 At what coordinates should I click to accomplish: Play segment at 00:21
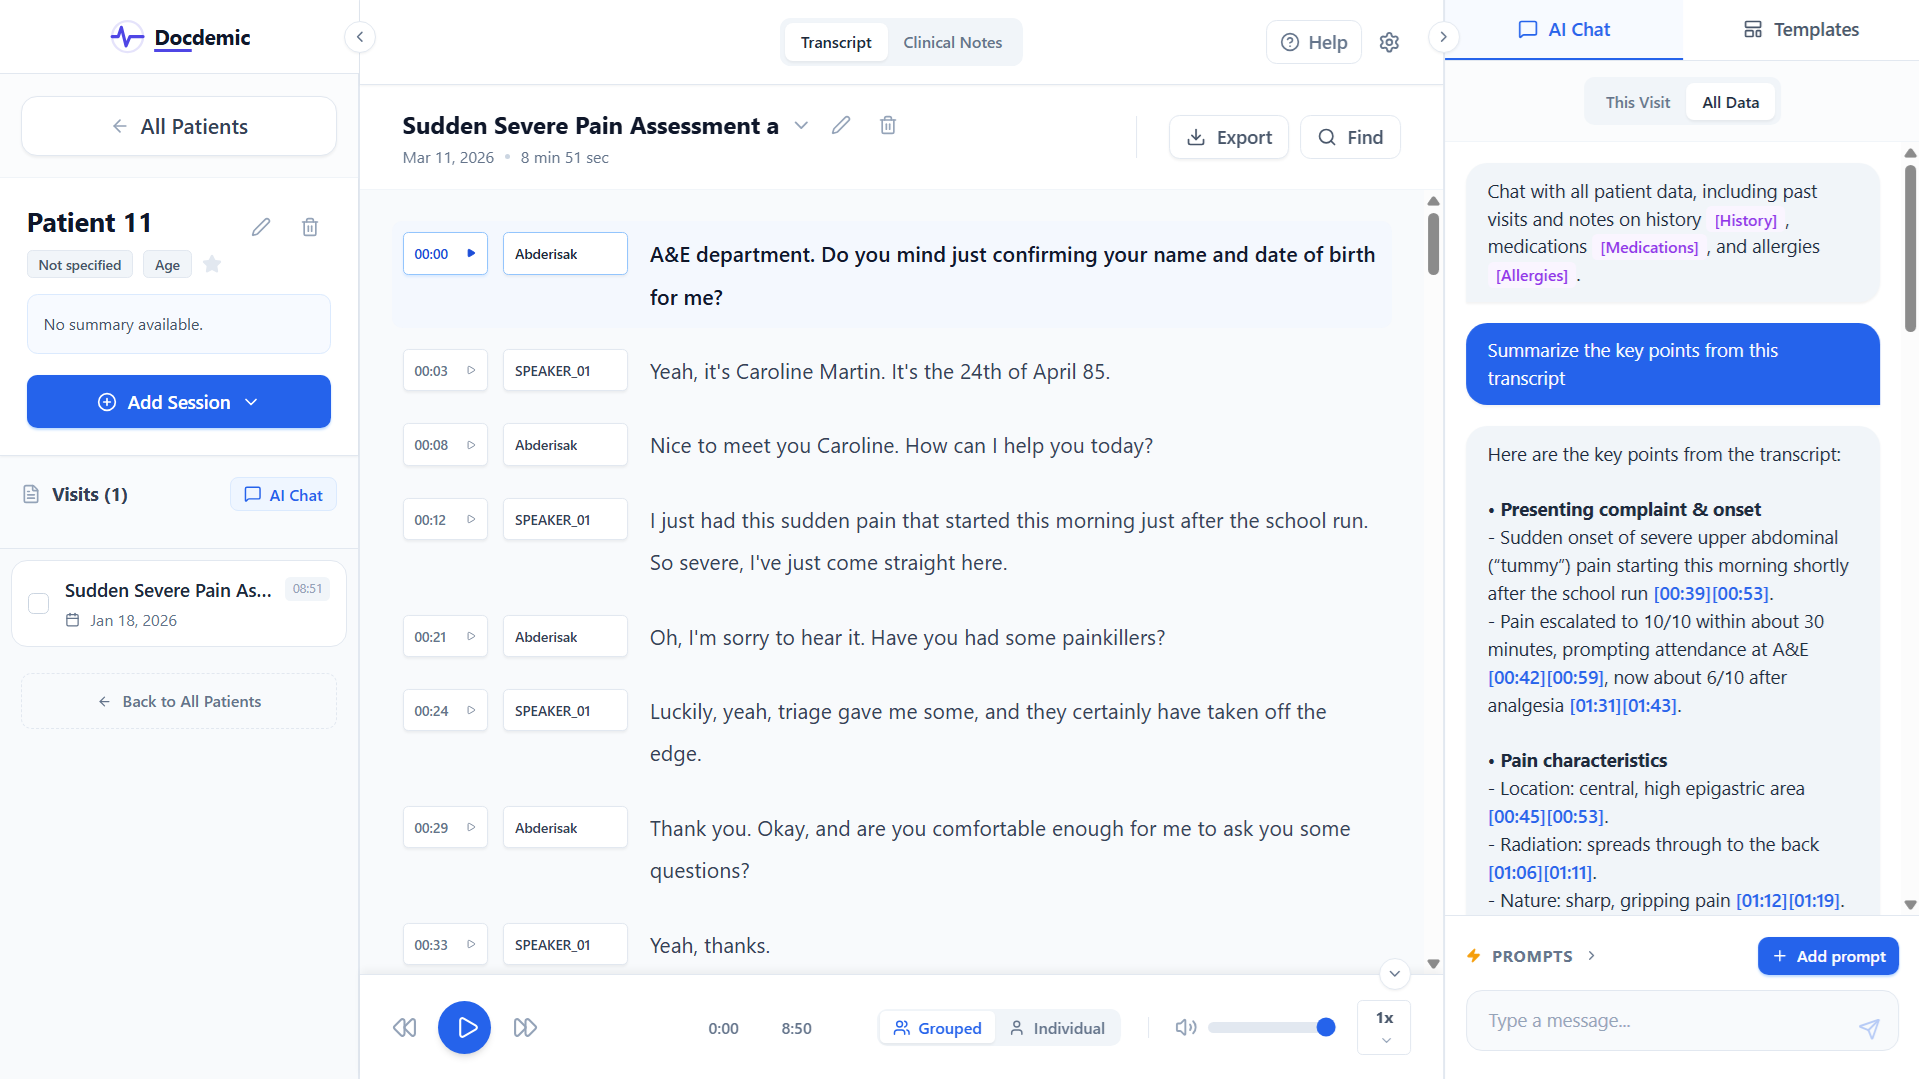point(445,637)
